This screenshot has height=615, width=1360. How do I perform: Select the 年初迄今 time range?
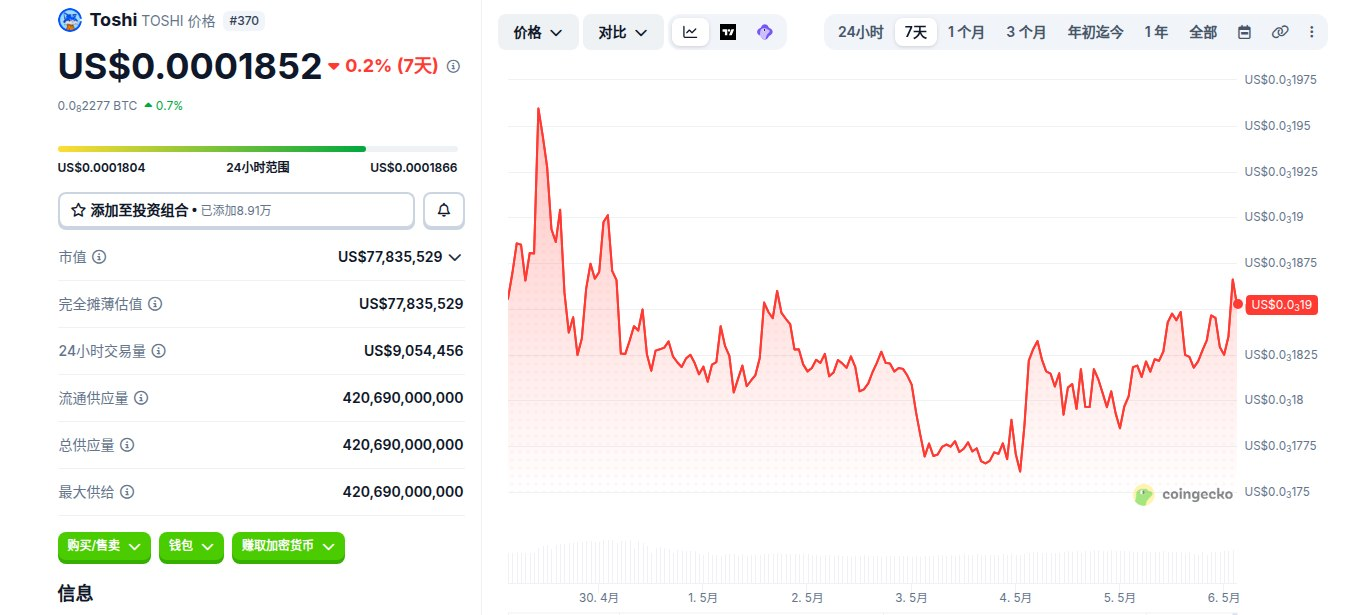[x=1095, y=32]
